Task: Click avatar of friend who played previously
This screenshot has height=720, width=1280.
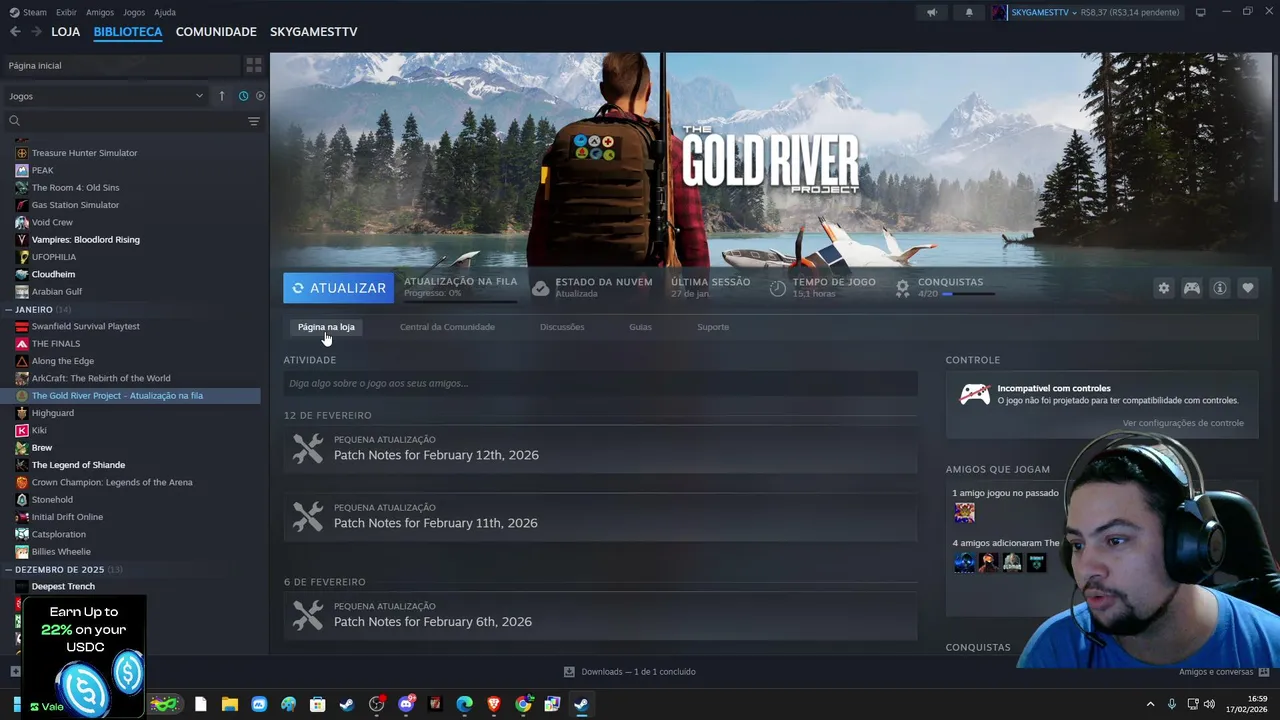Action: pyautogui.click(x=964, y=512)
